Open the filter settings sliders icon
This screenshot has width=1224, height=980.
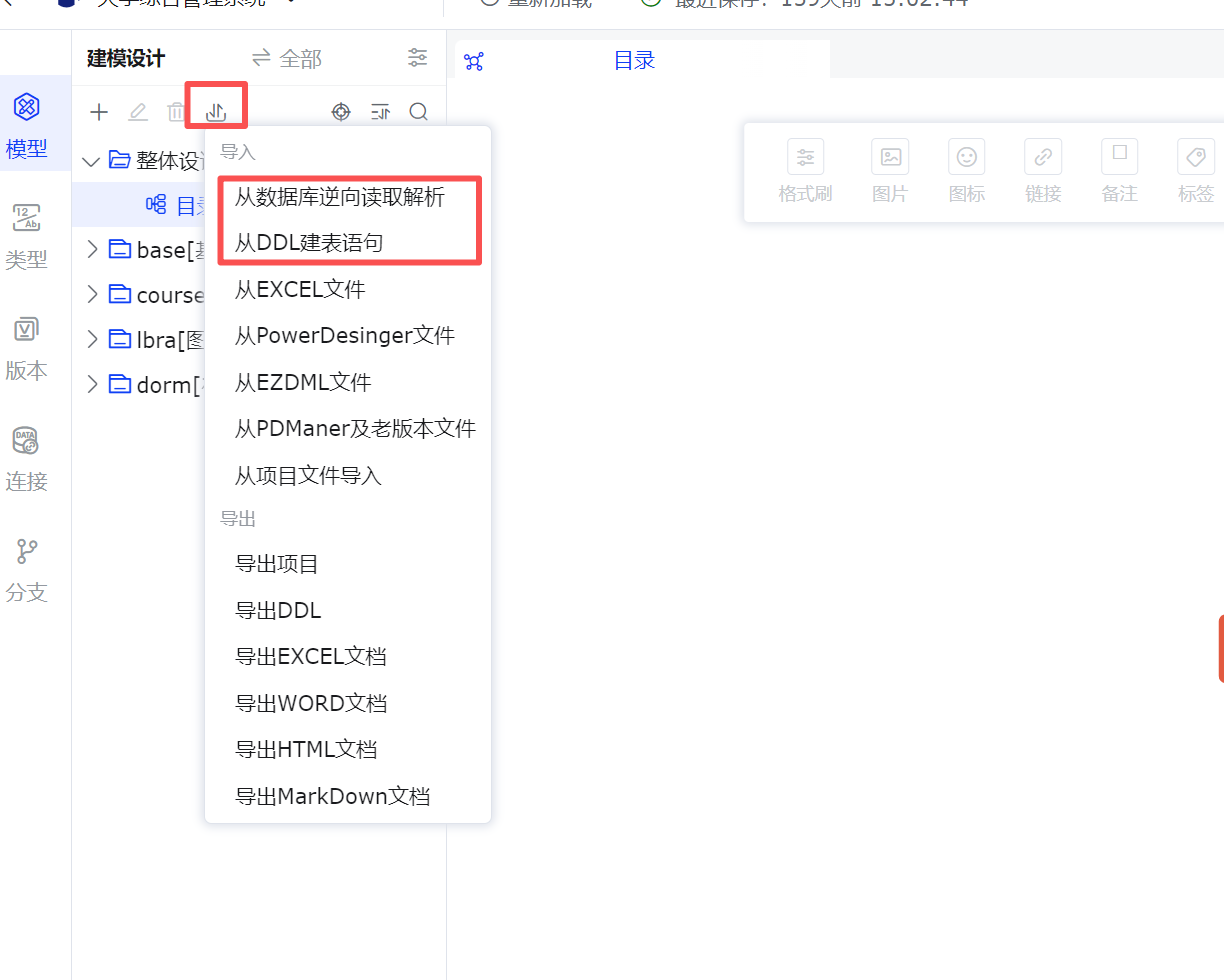pos(418,58)
